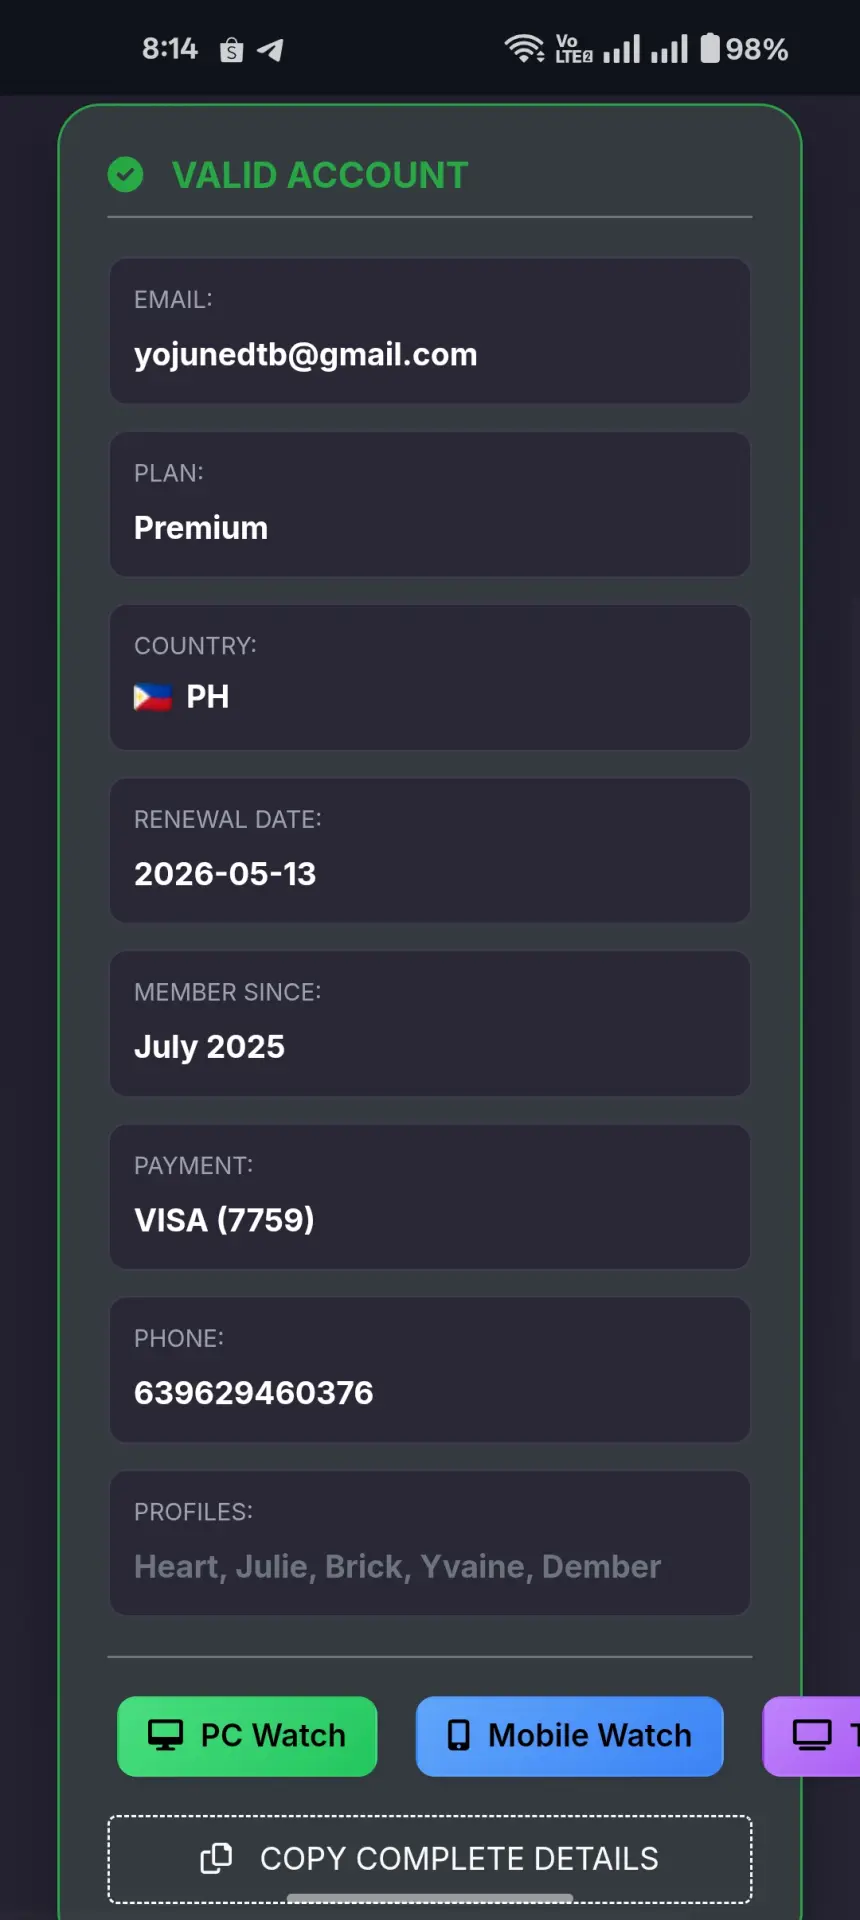The height and width of the screenshot is (1920, 860).
Task: Tap the Philippines flag icon
Action: tap(152, 697)
